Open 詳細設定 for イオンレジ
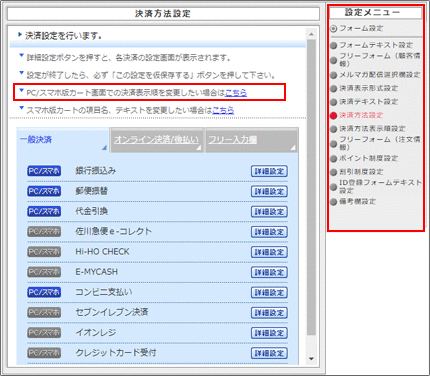Screen dimensions: 430x376 click(x=269, y=333)
